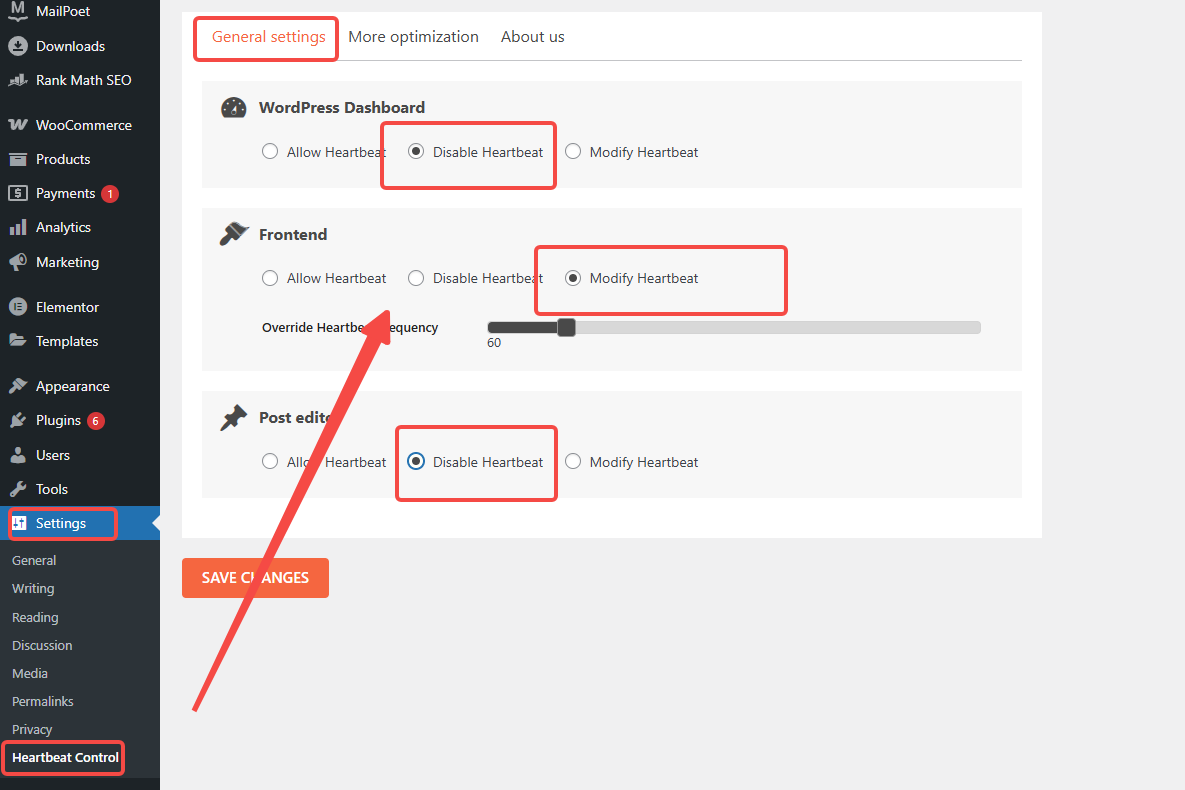
Task: Open Writing settings submenu link
Action: point(33,588)
